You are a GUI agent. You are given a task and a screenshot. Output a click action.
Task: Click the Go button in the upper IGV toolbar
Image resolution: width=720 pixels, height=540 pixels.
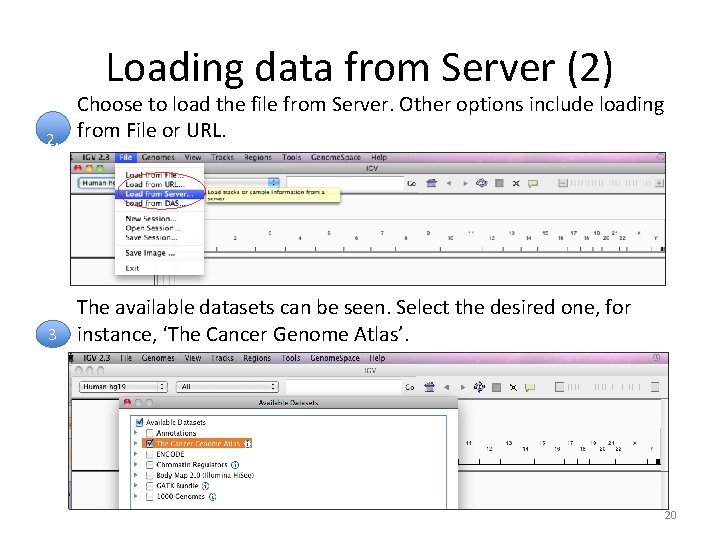[411, 184]
